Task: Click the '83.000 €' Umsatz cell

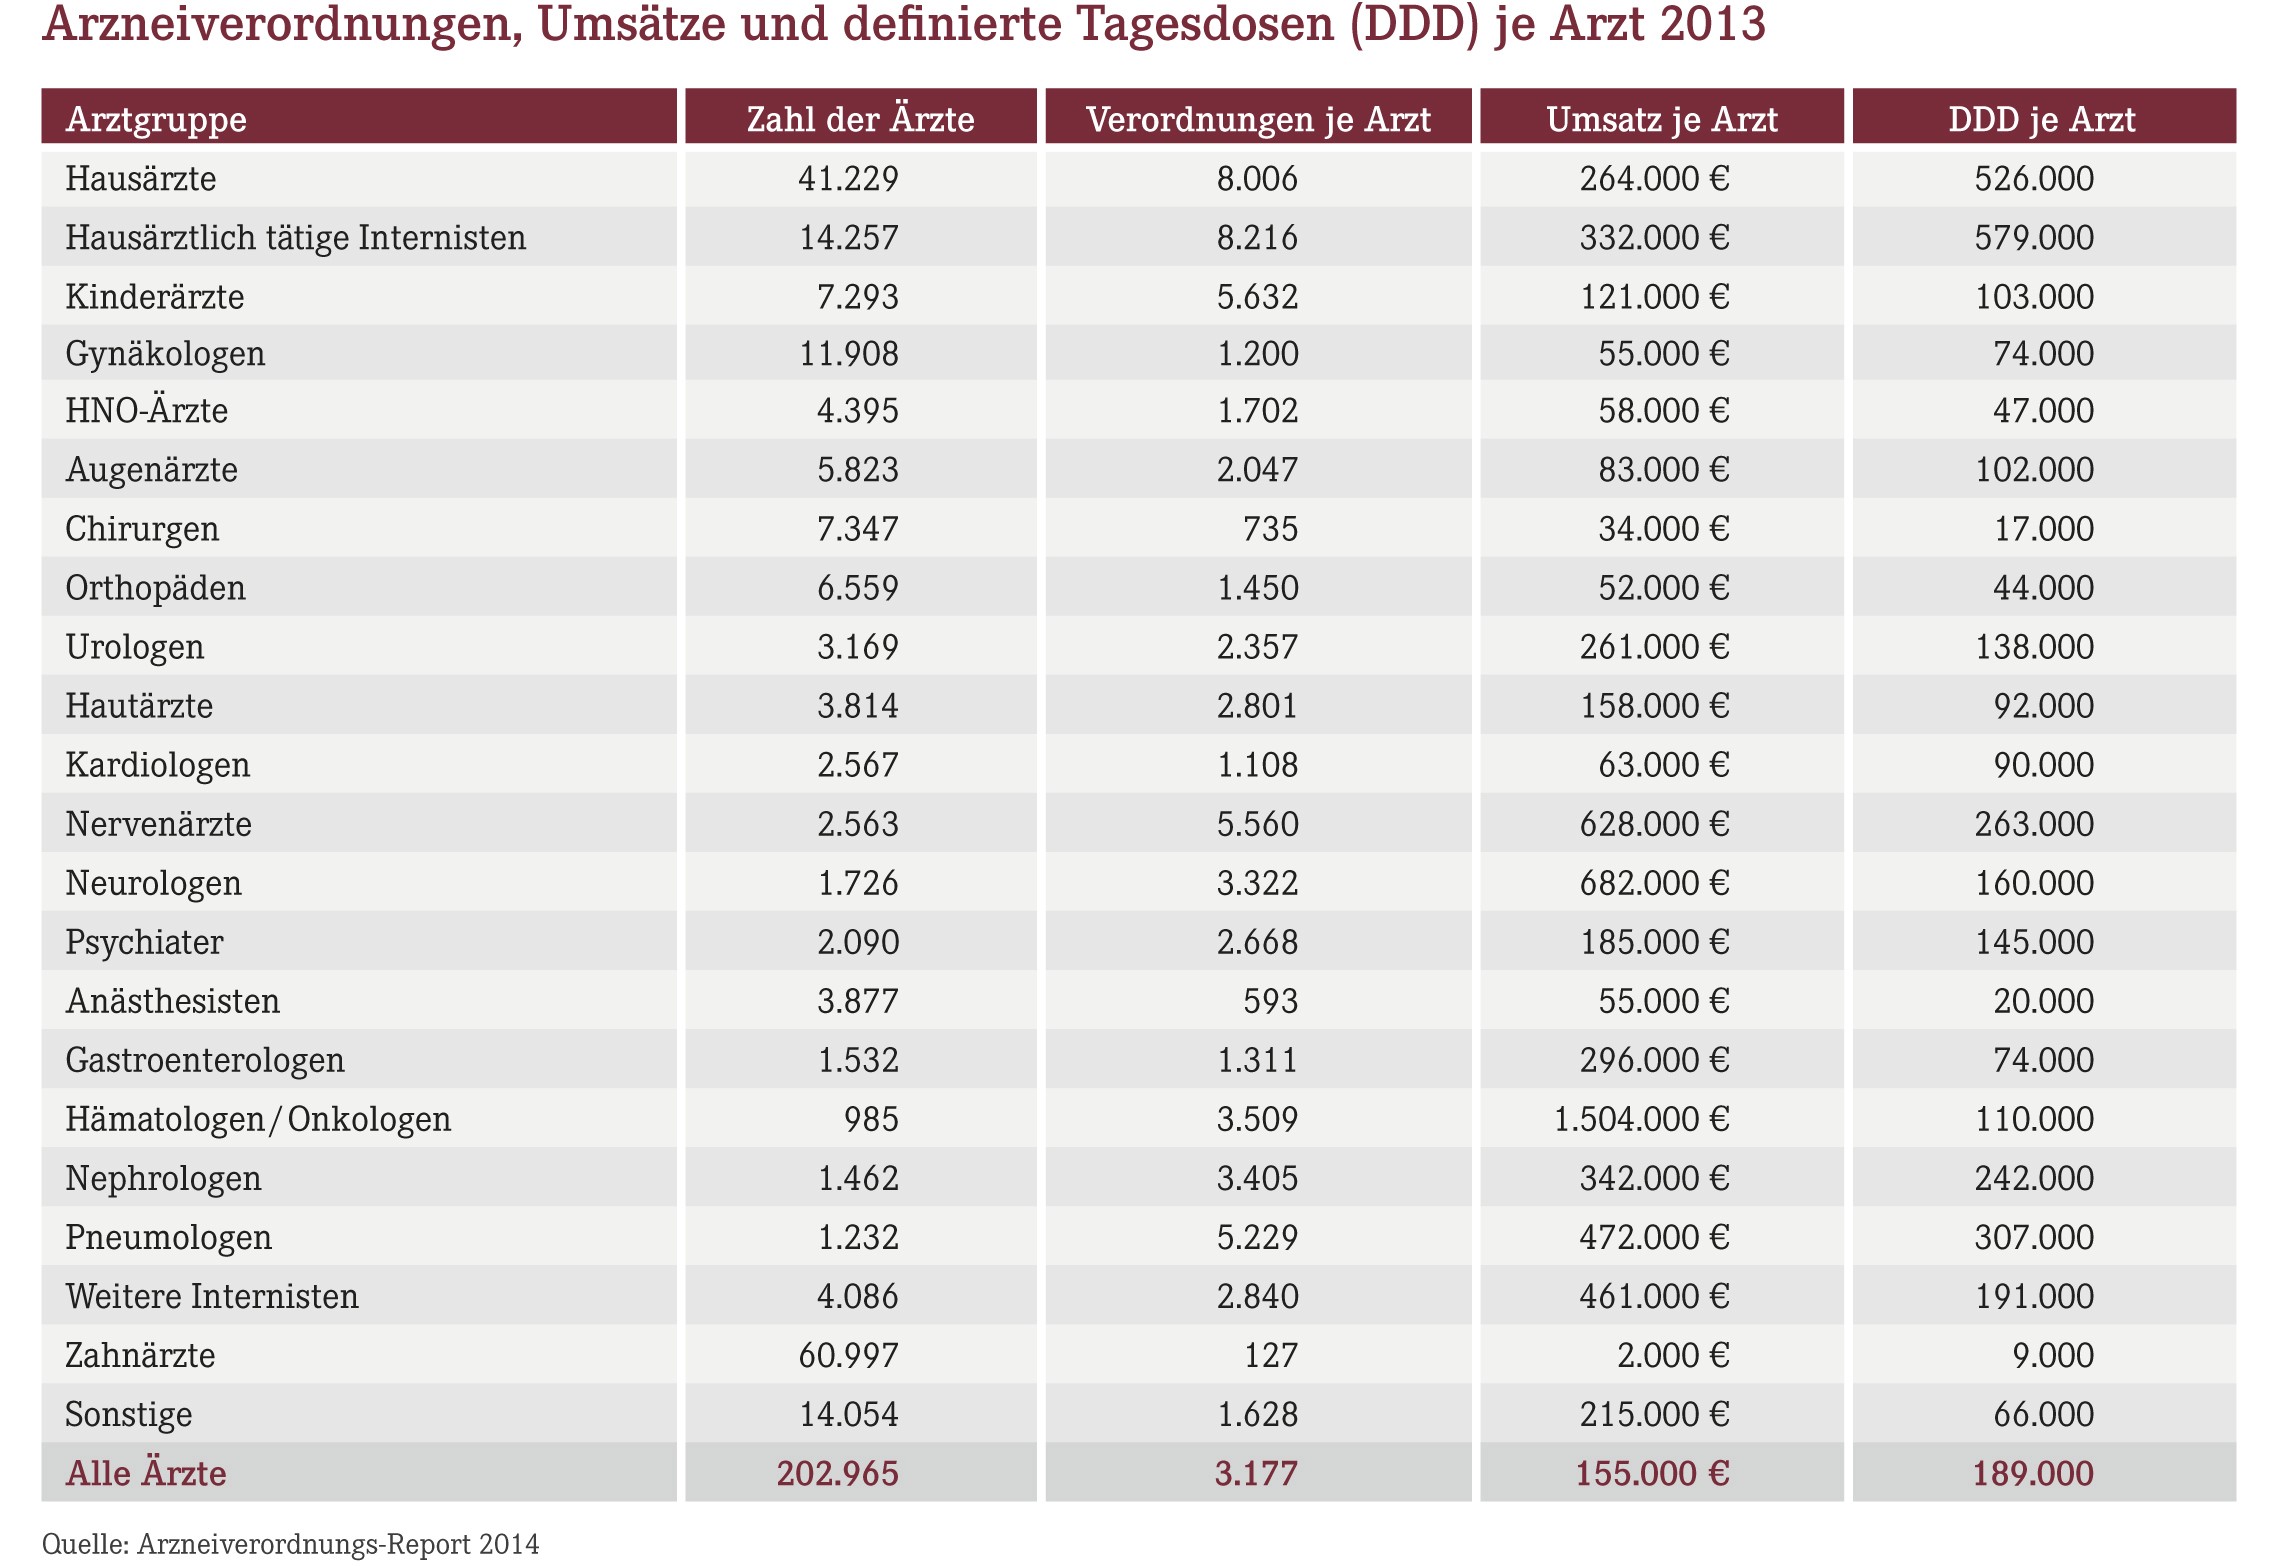Action: pyautogui.click(x=1663, y=470)
